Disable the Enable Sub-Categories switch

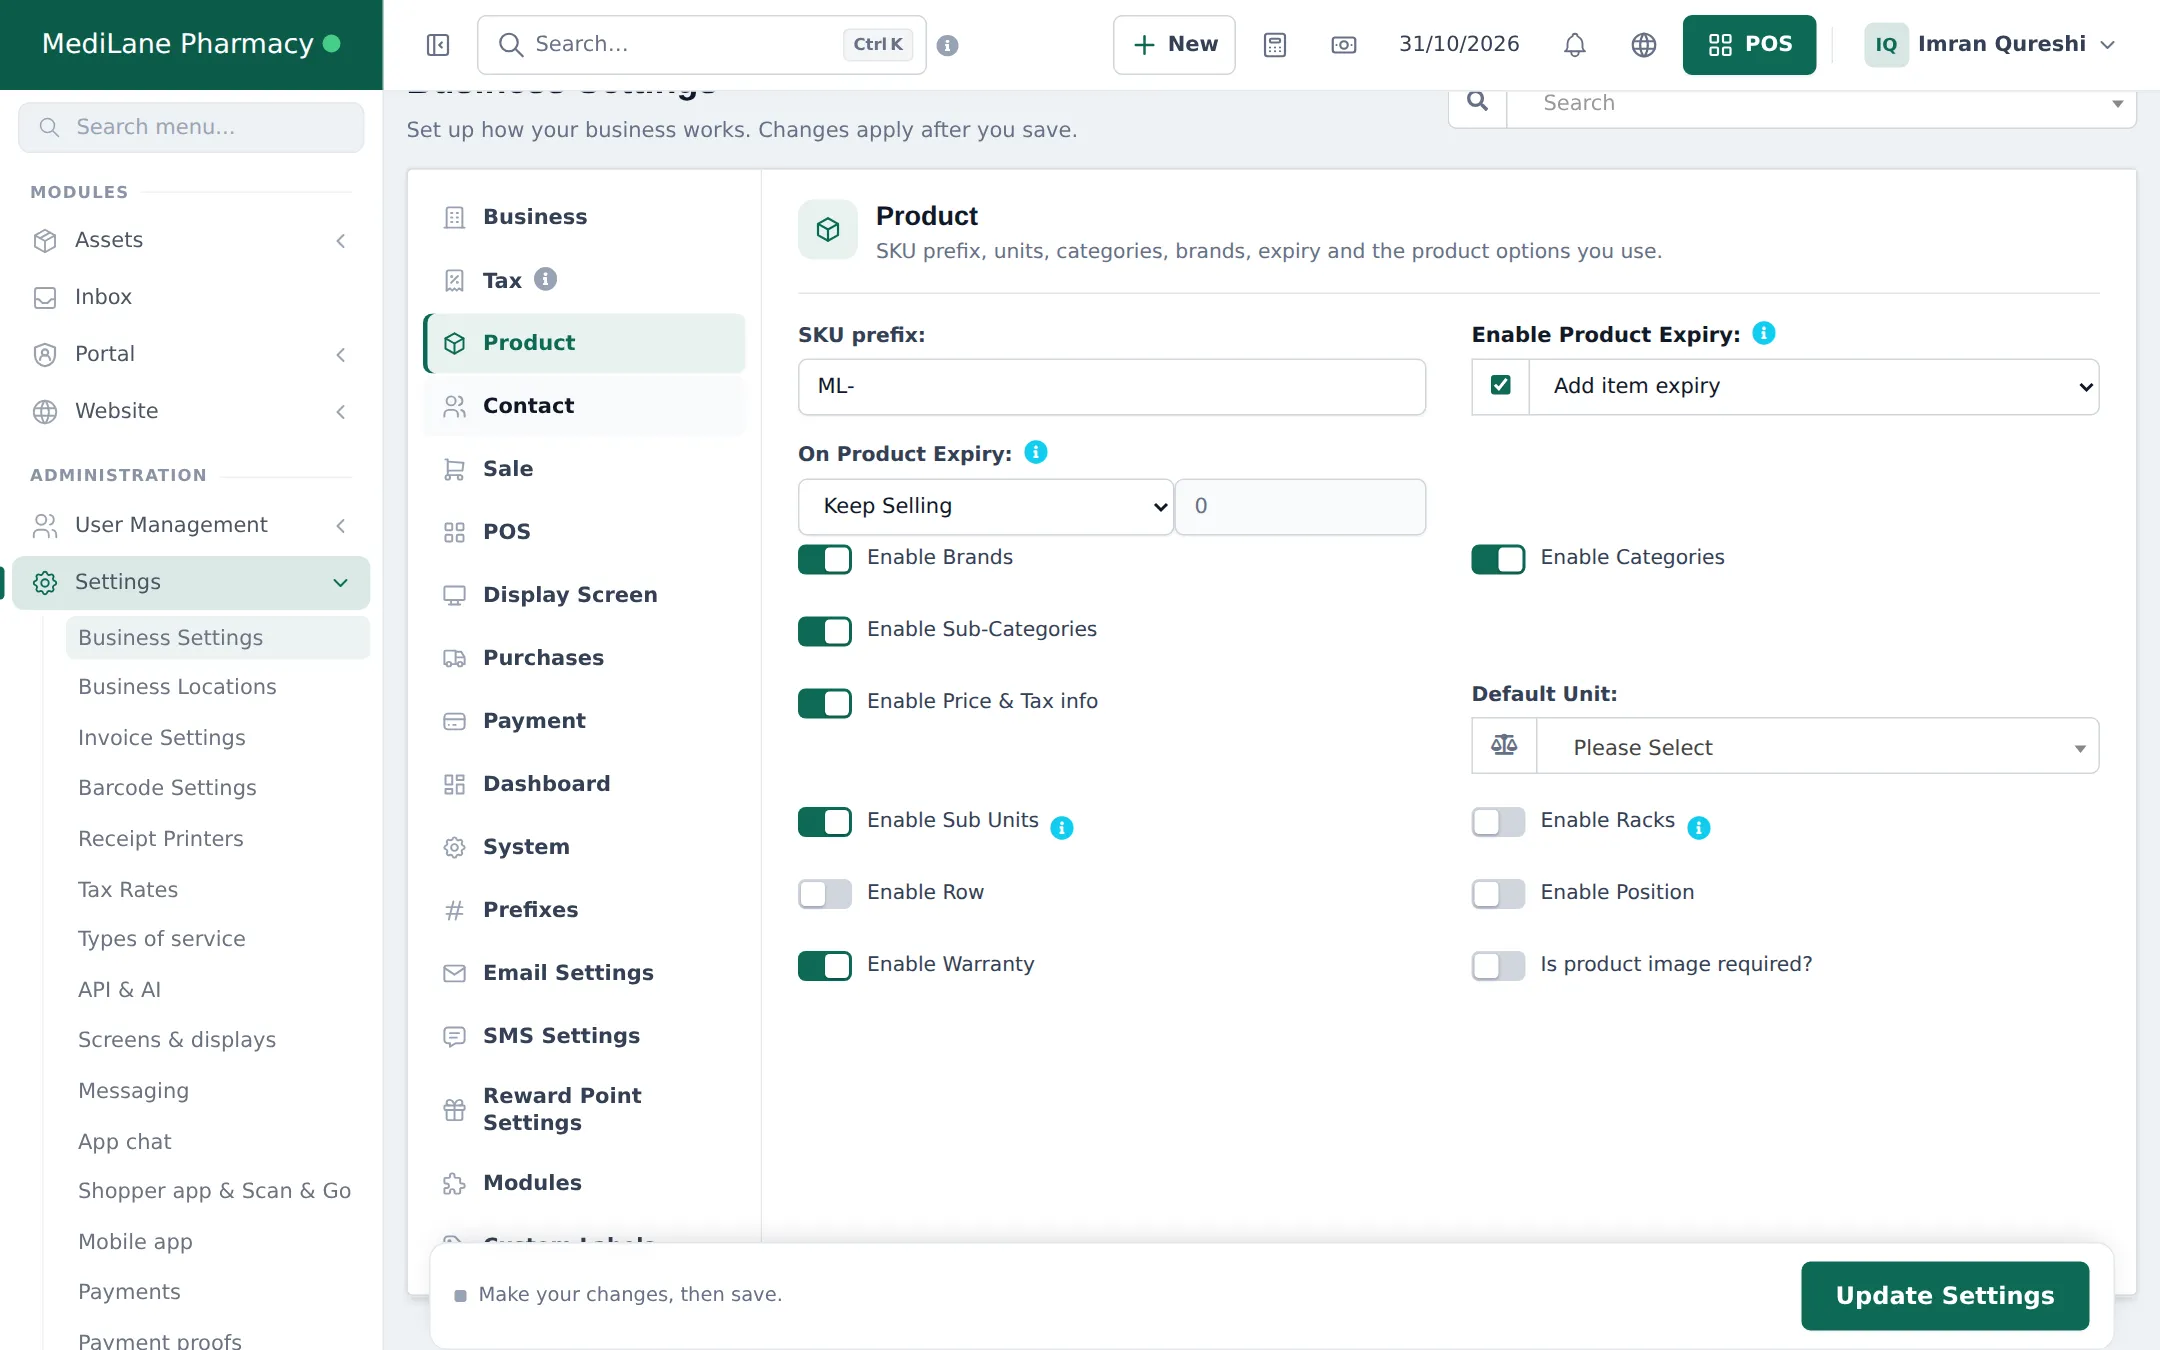(825, 631)
